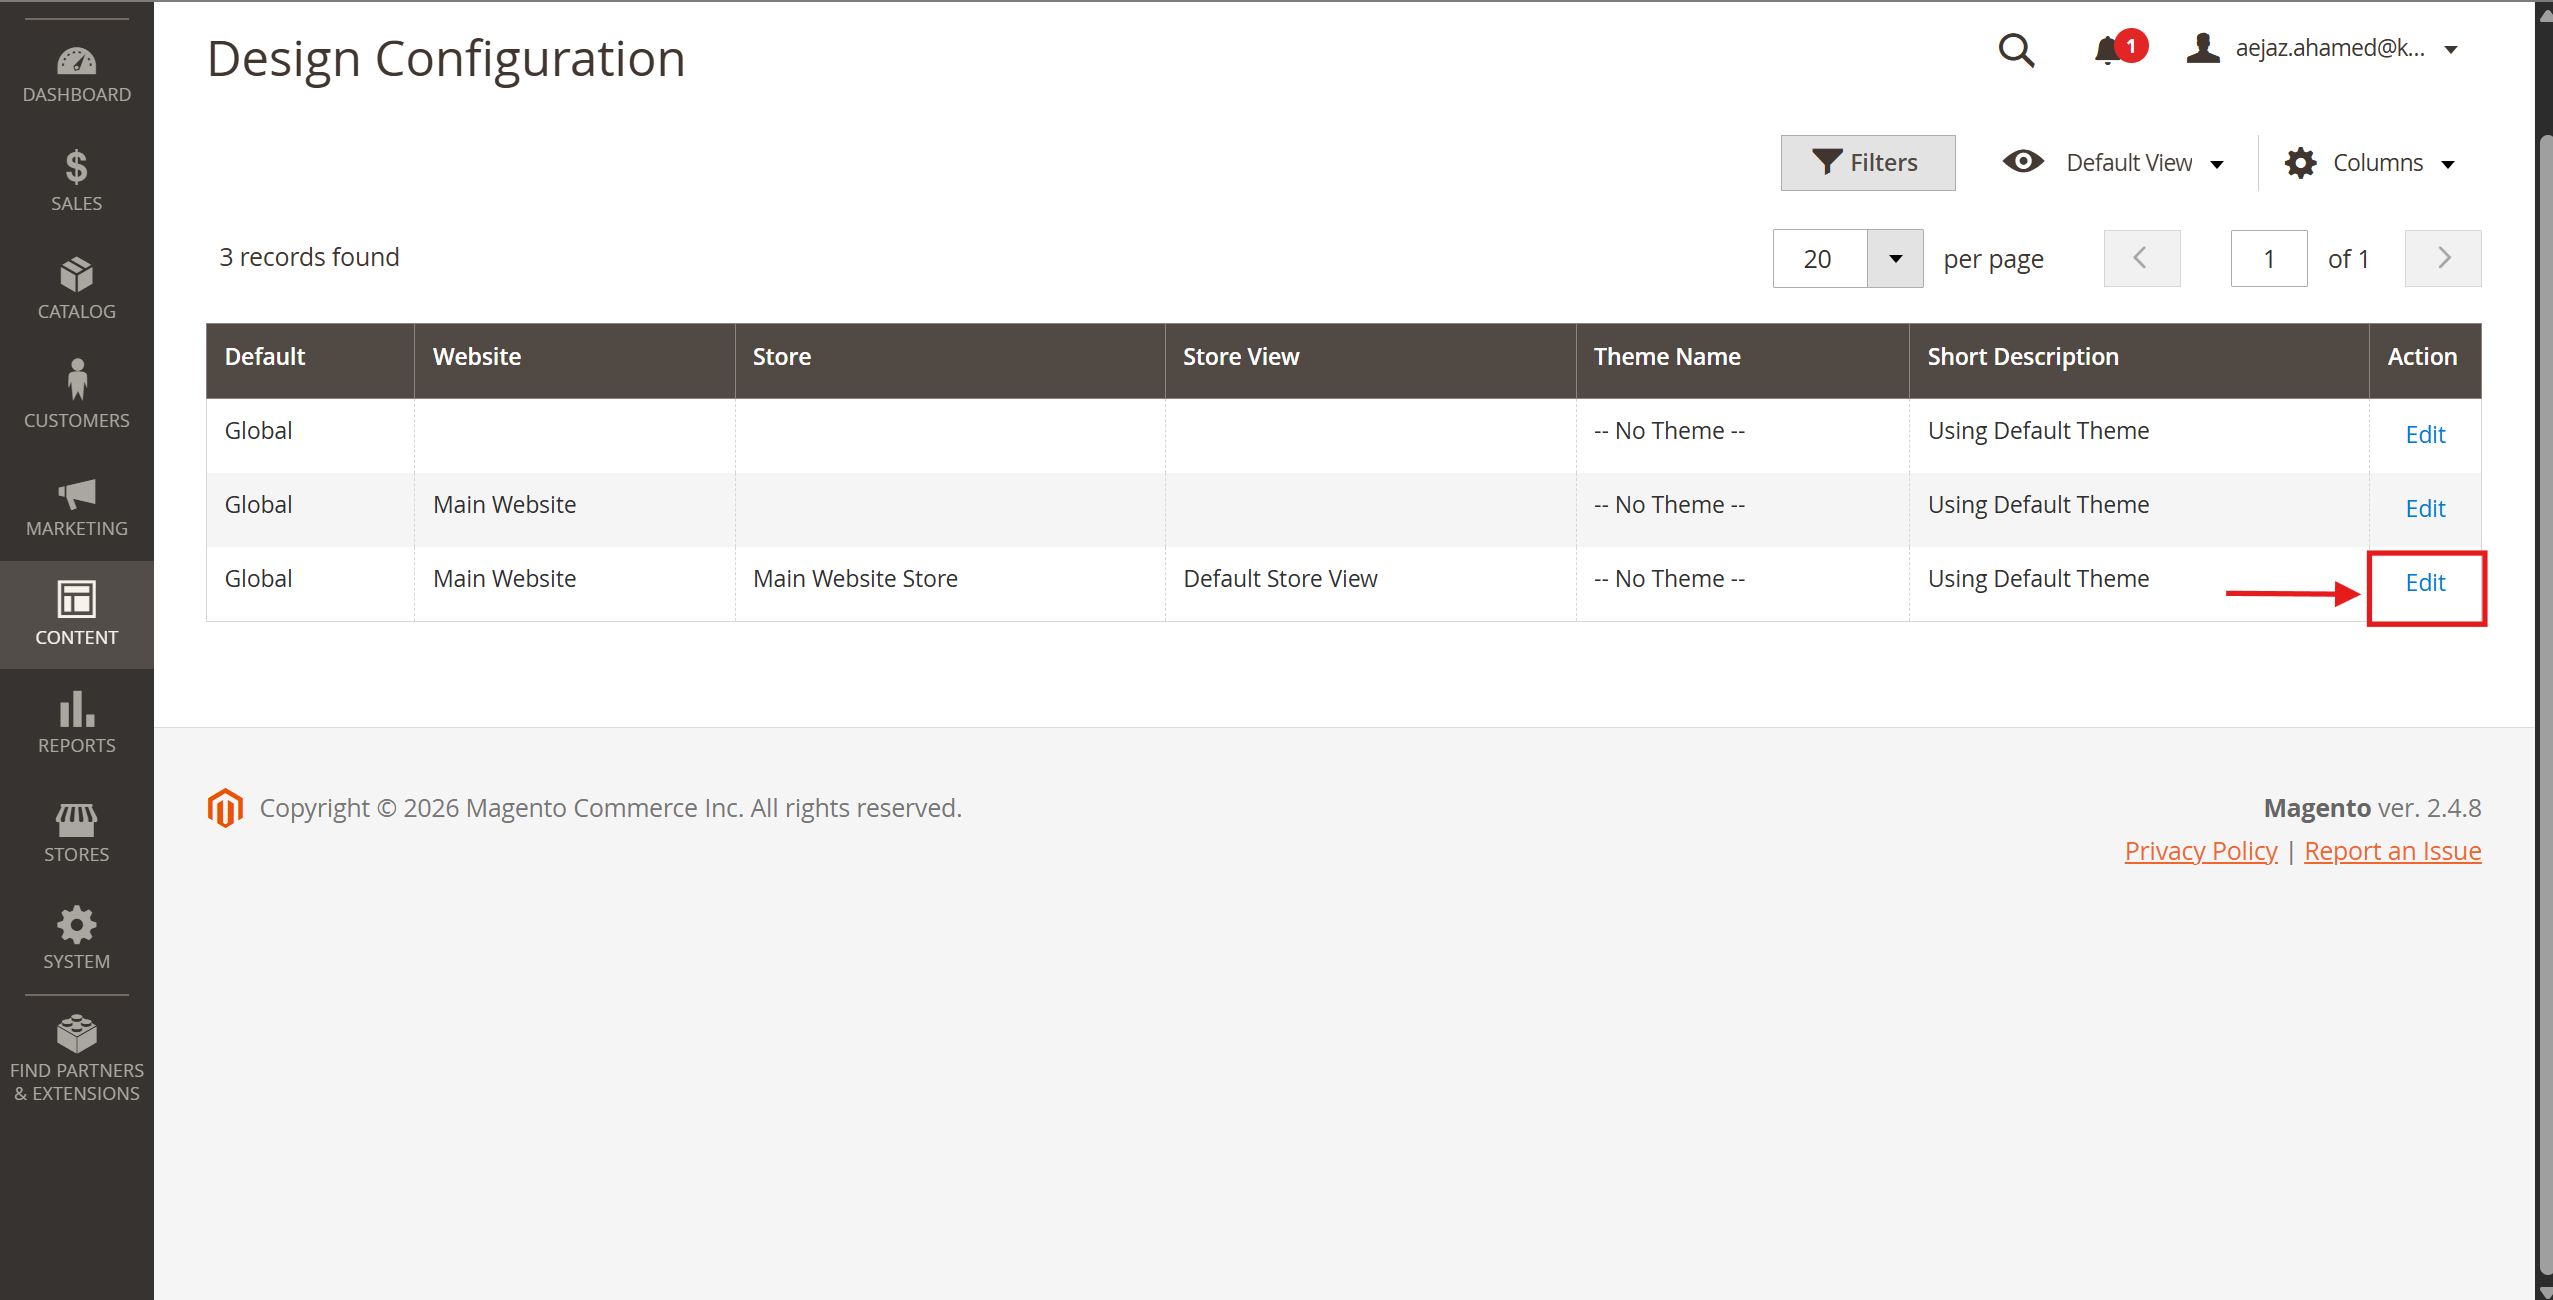Click the search magnifier icon
The width and height of the screenshot is (2553, 1300).
pos(2016,50)
